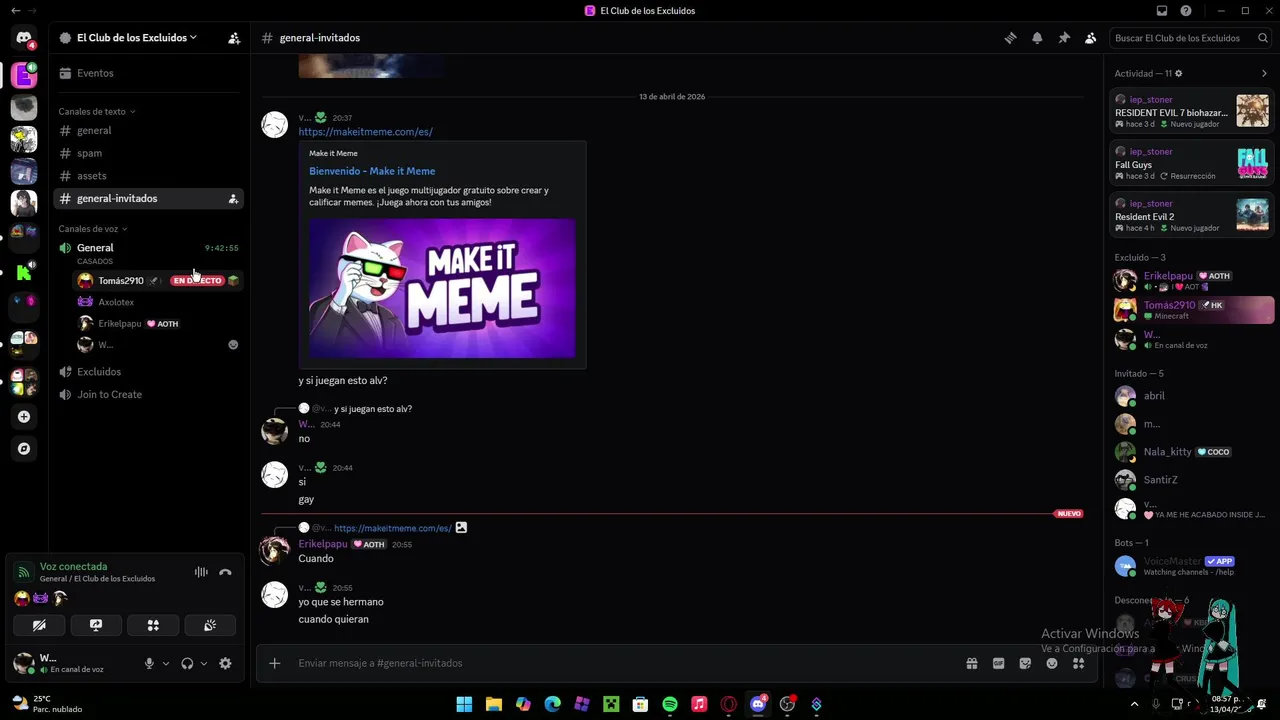
Task: Deafen audio with headphone icon
Action: pos(187,663)
